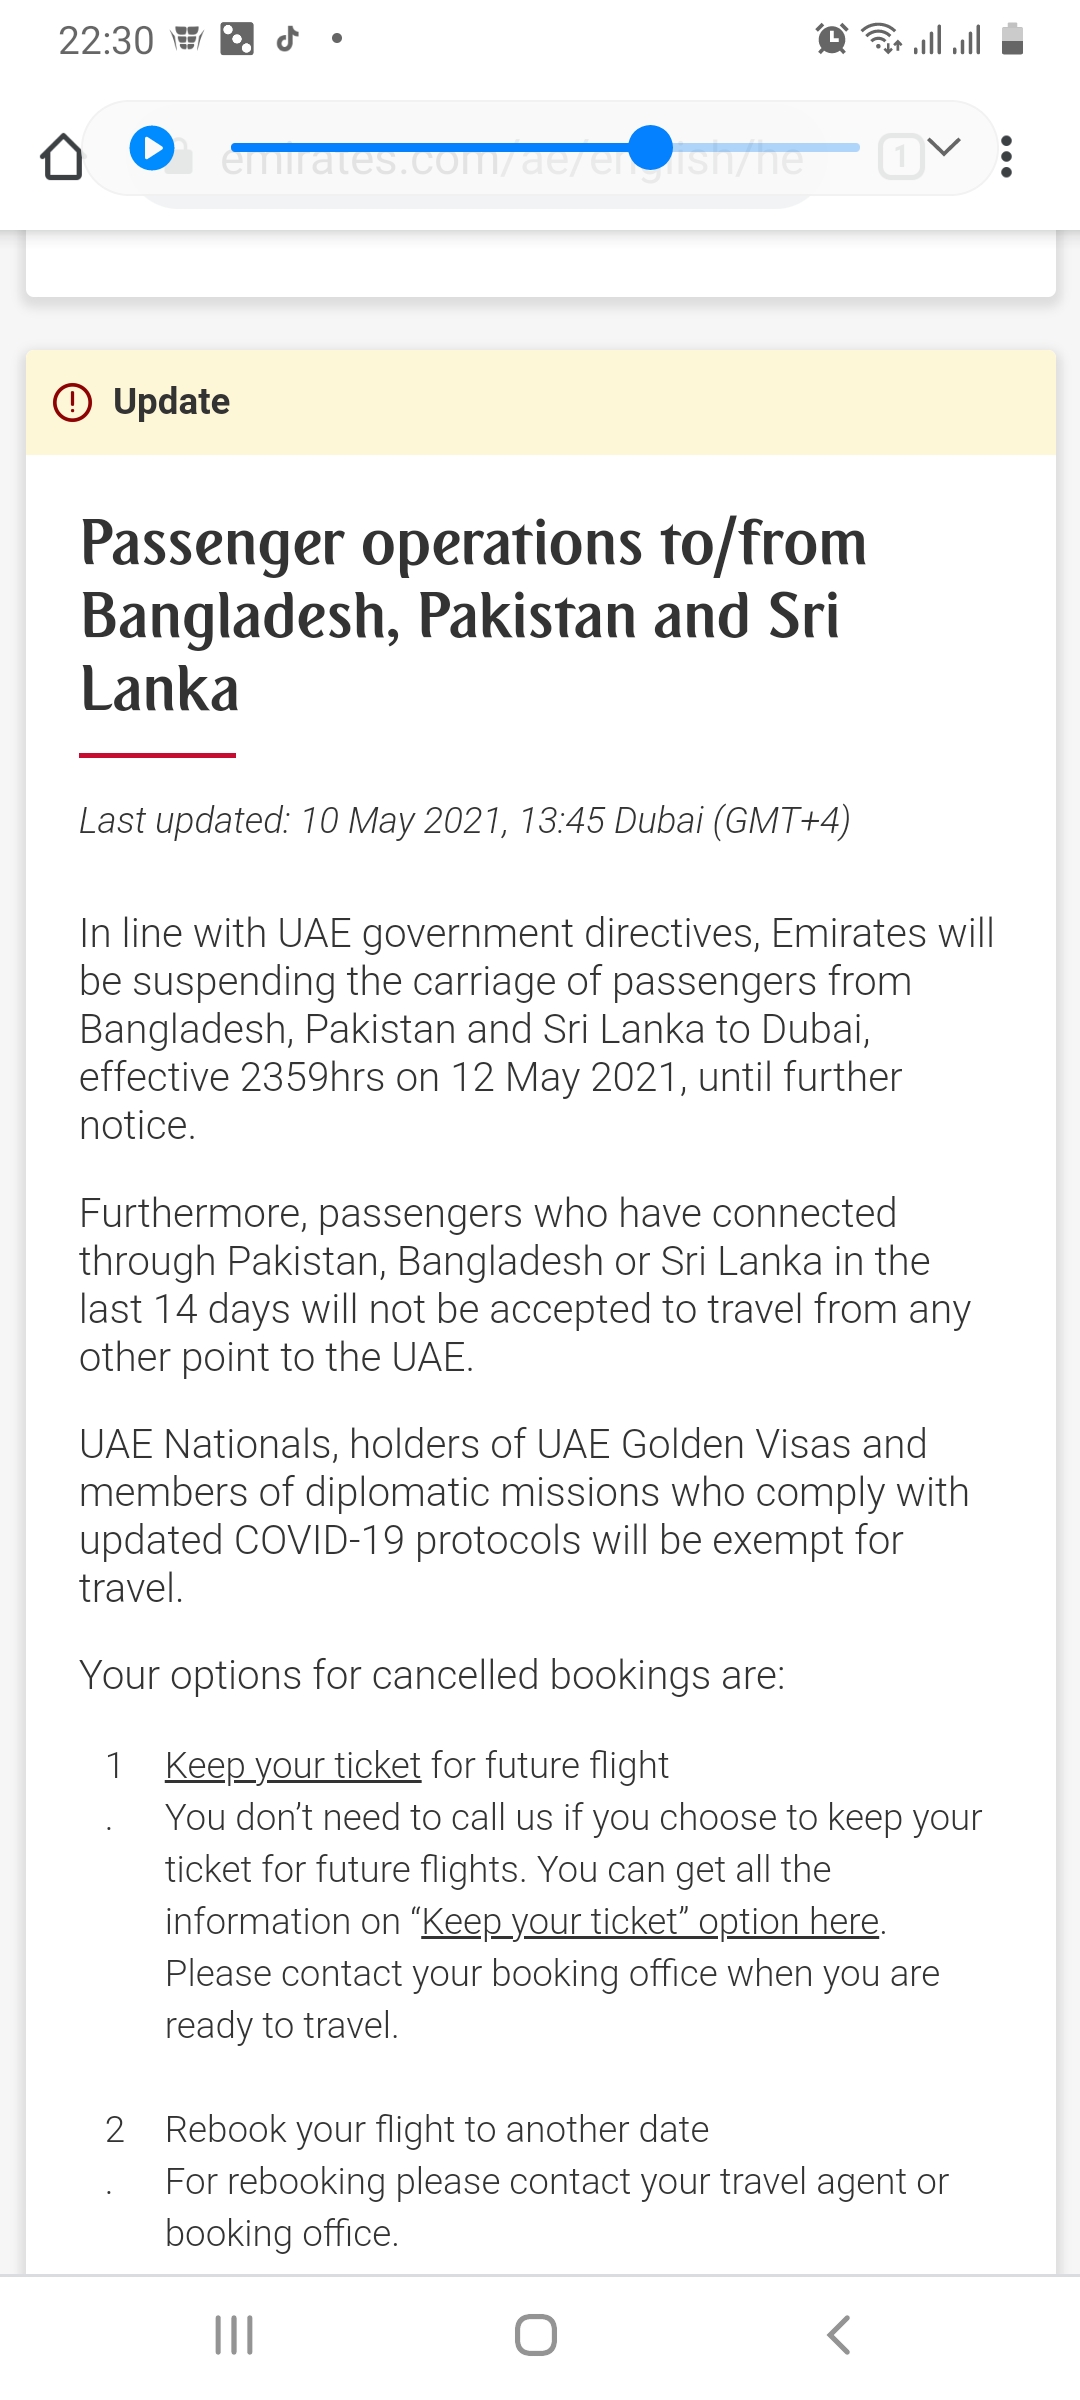Tap the browser home icon
Screen dimensions: 1080x2400
pyautogui.click(x=62, y=157)
